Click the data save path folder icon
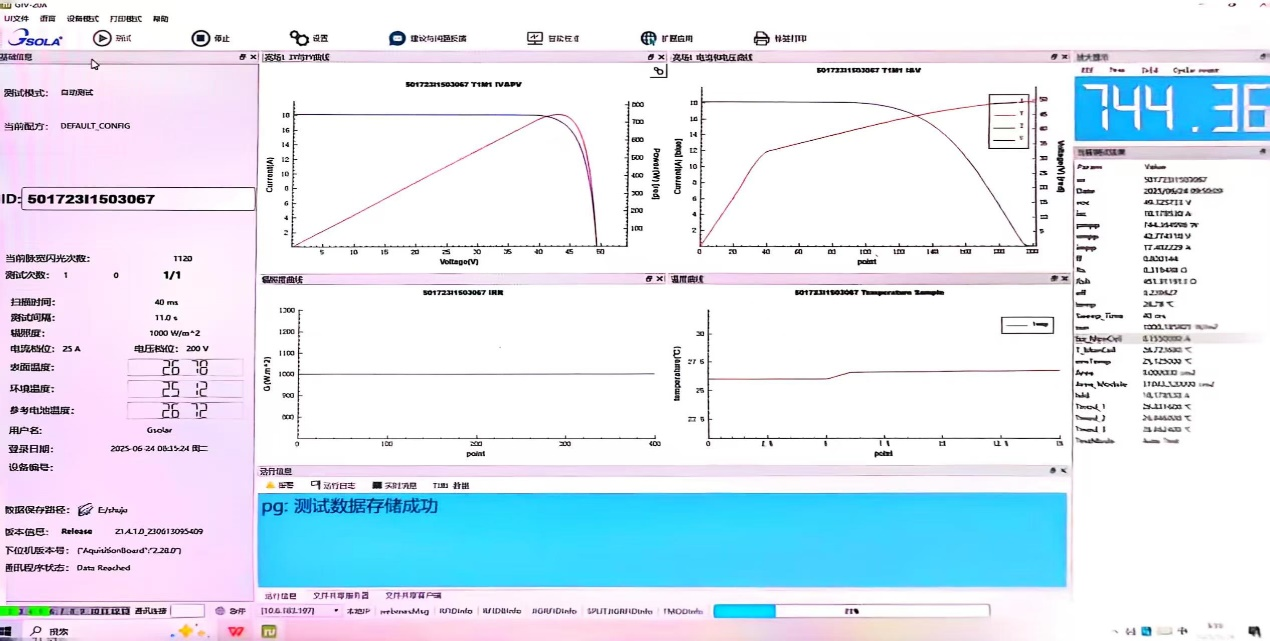The image size is (1270, 641). click(85, 509)
